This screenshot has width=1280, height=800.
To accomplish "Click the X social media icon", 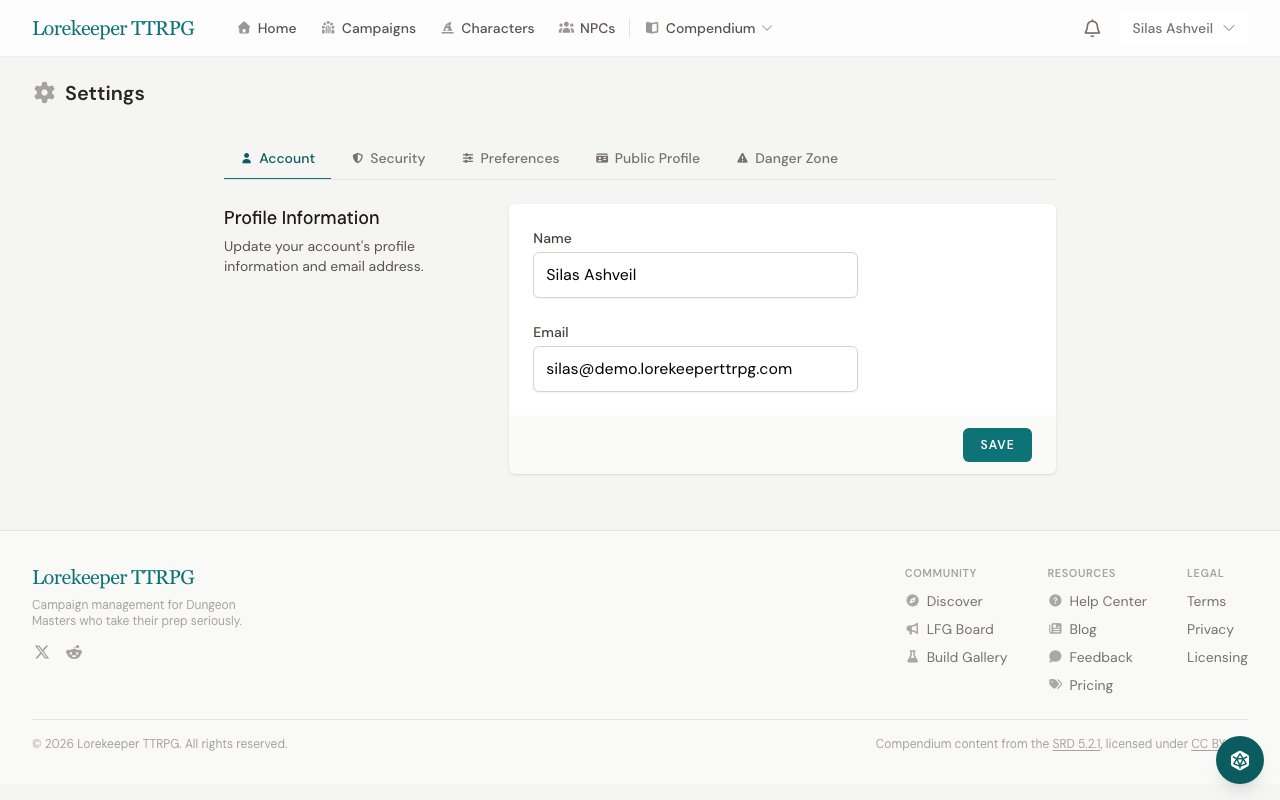I will click(x=41, y=651).
